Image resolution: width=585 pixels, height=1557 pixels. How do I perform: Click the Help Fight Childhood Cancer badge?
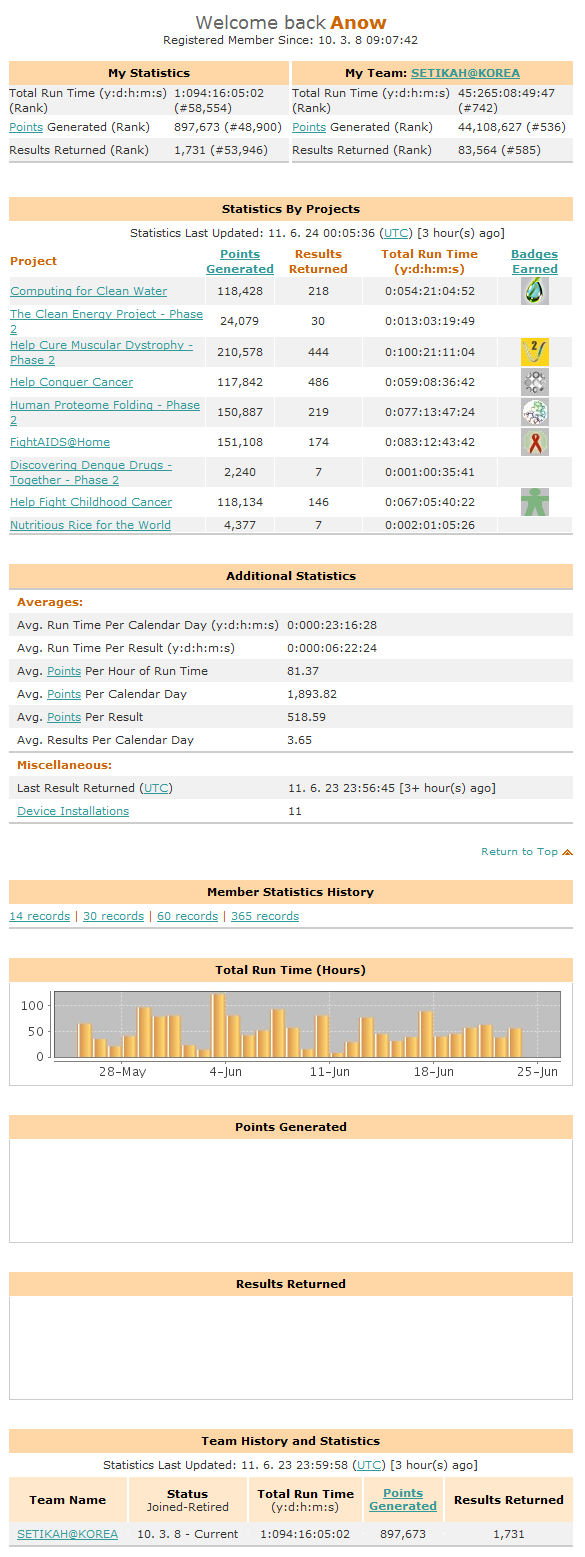535,502
